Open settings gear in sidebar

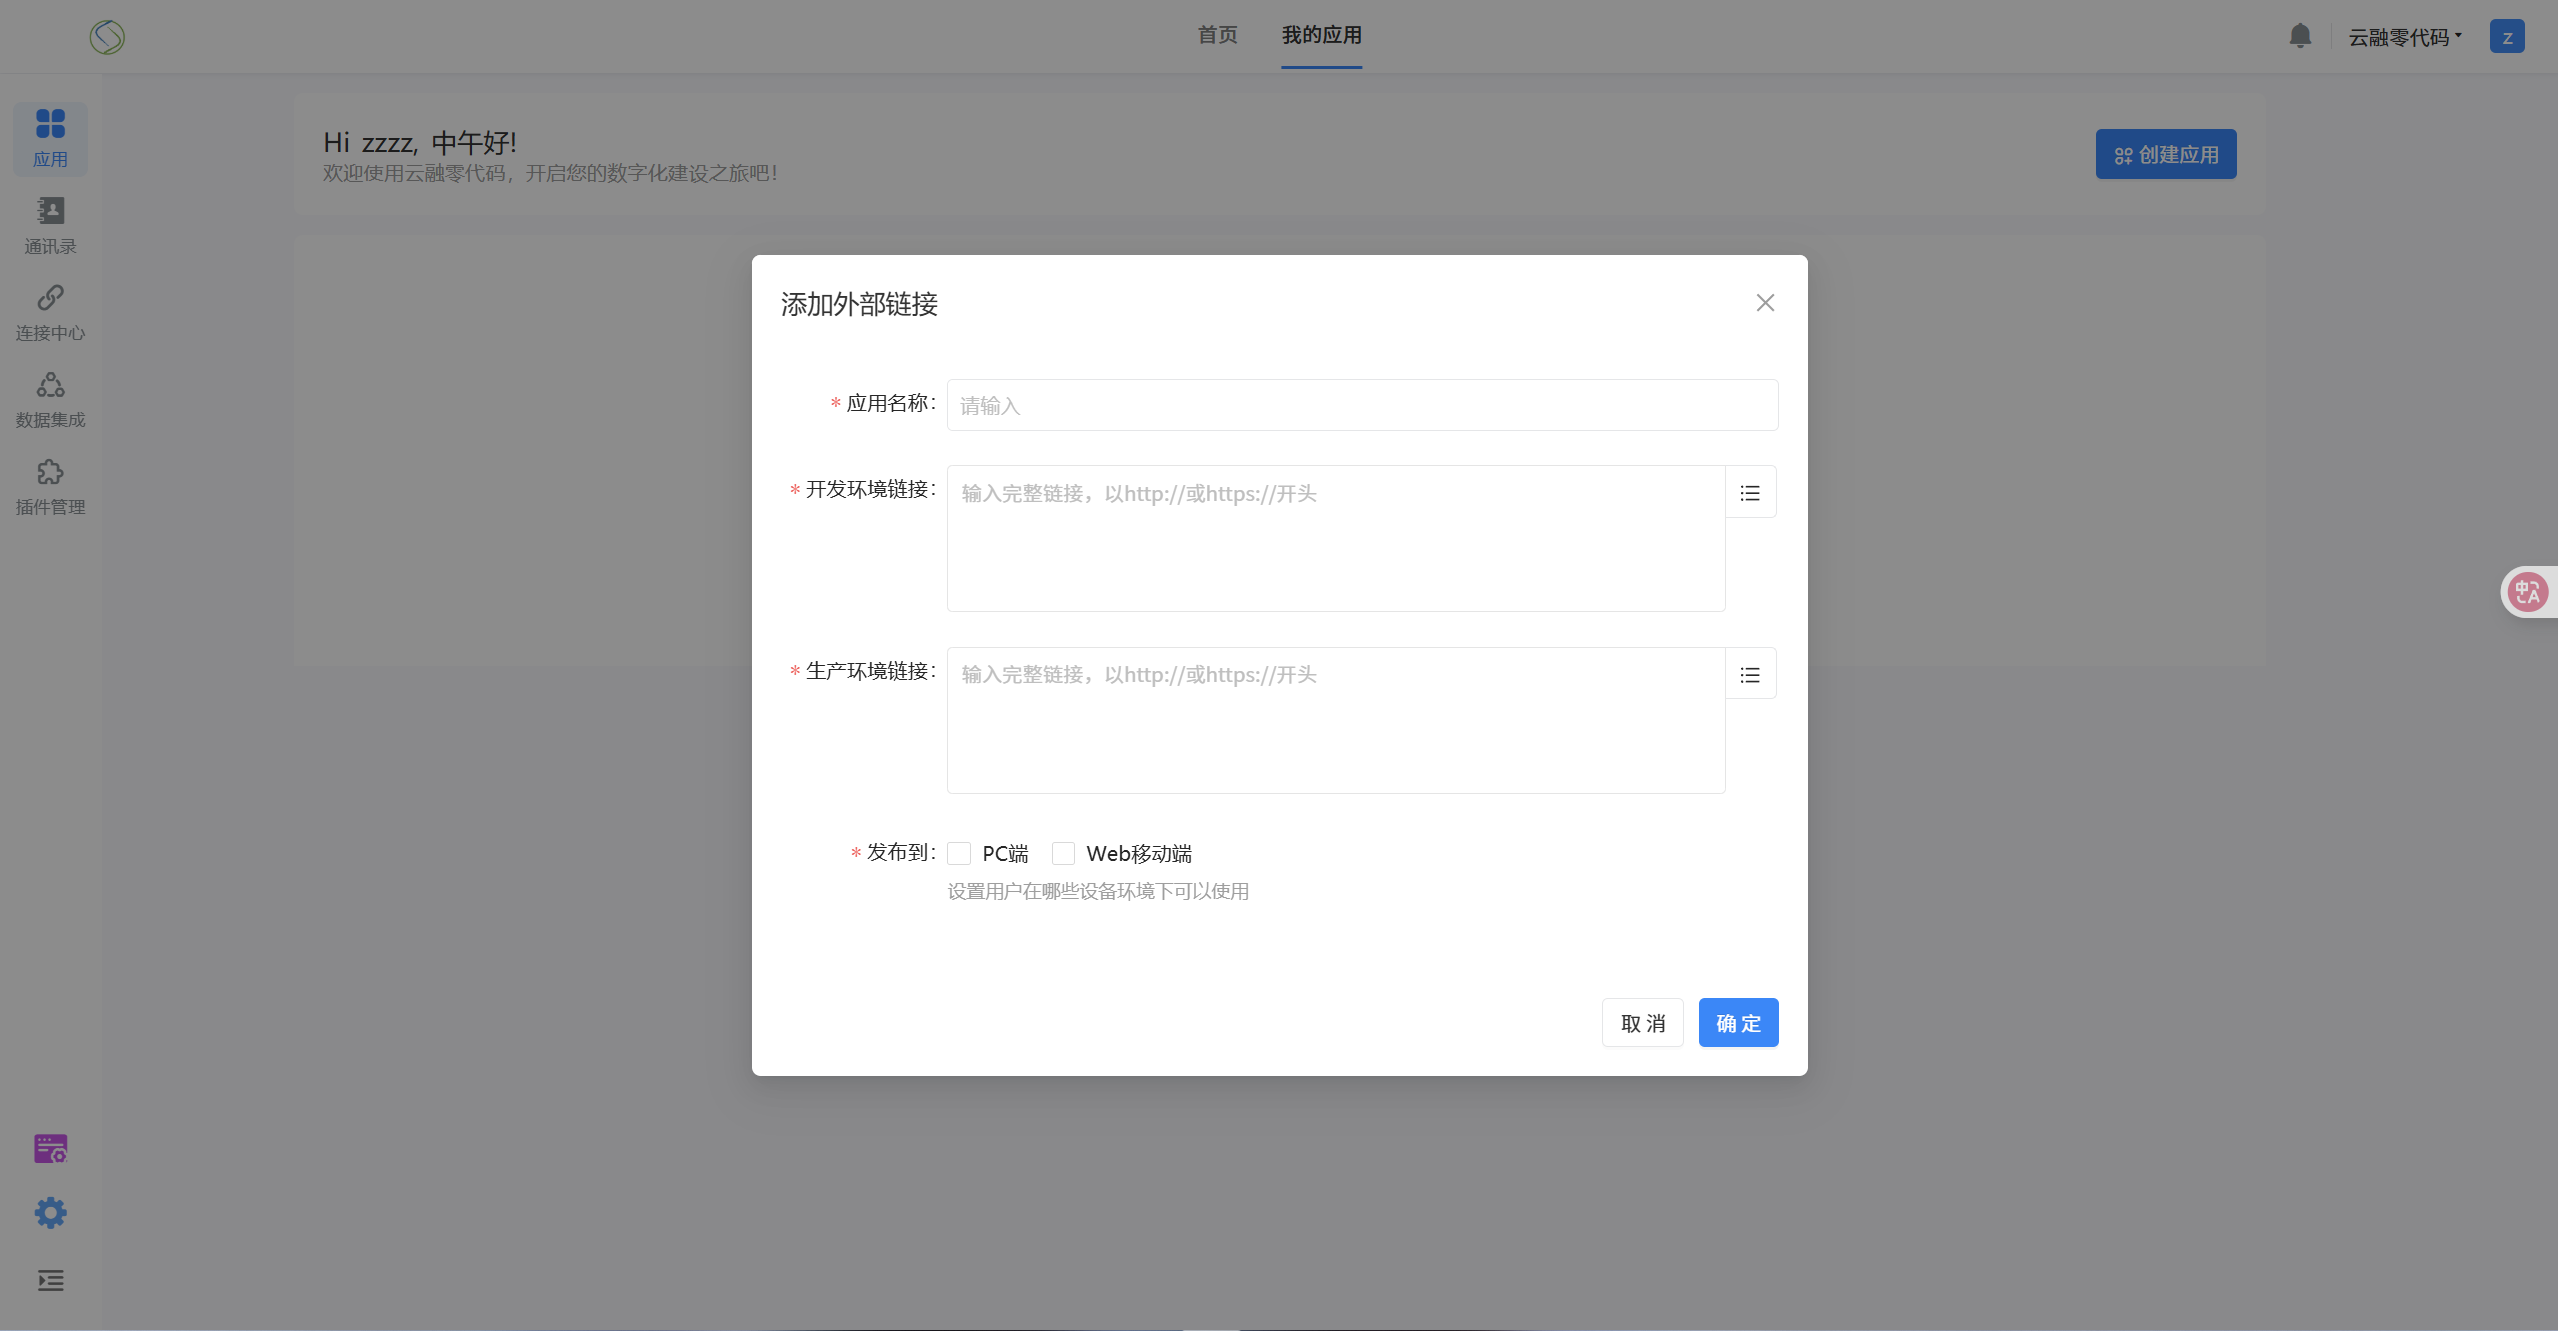point(50,1213)
